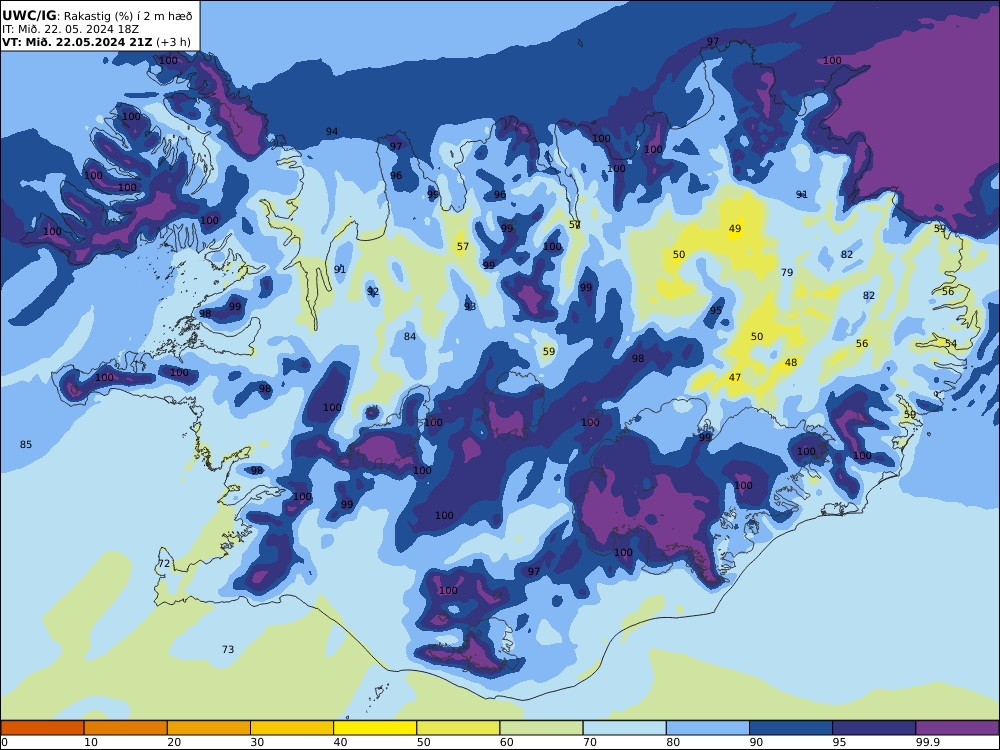Viewport: 1000px width, 750px height.
Task: Click the '49' humidity value in the yellow area
Action: pyautogui.click(x=735, y=228)
